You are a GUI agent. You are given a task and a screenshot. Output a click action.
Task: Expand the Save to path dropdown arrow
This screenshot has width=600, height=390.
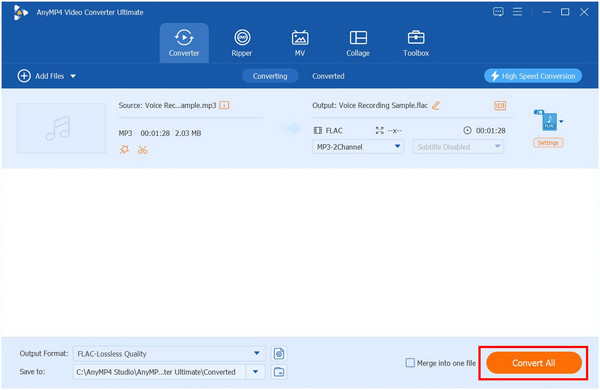click(x=256, y=372)
